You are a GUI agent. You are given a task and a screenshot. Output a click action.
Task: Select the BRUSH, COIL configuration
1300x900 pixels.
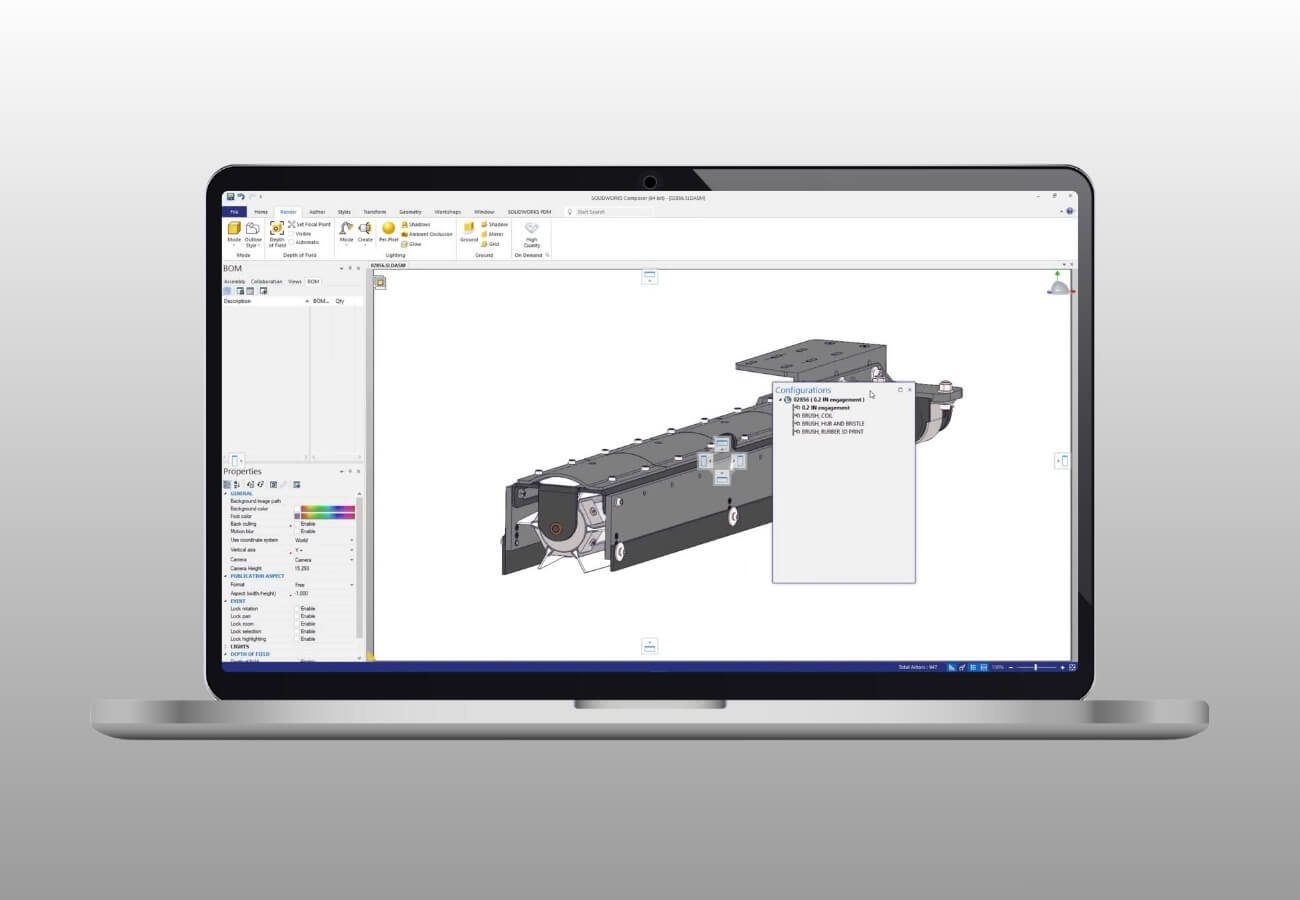pyautogui.click(x=818, y=416)
